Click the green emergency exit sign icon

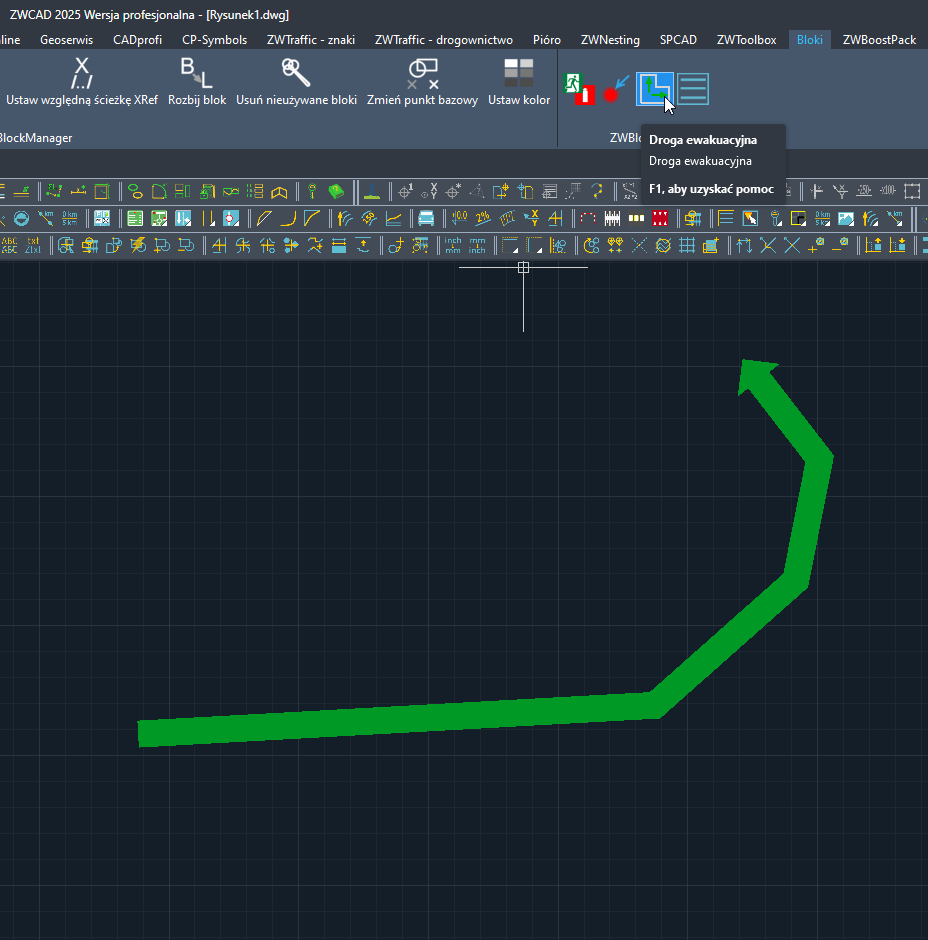[580, 89]
